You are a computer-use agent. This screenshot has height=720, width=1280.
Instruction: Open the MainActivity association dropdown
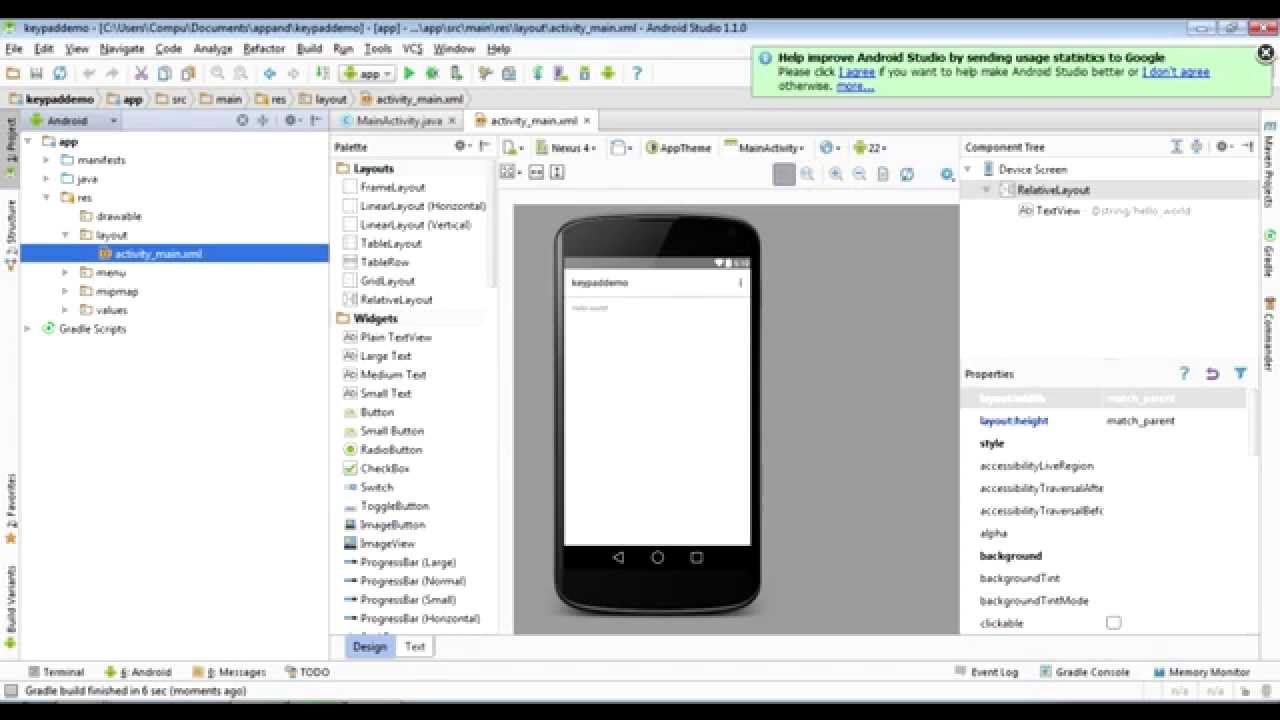coord(765,147)
